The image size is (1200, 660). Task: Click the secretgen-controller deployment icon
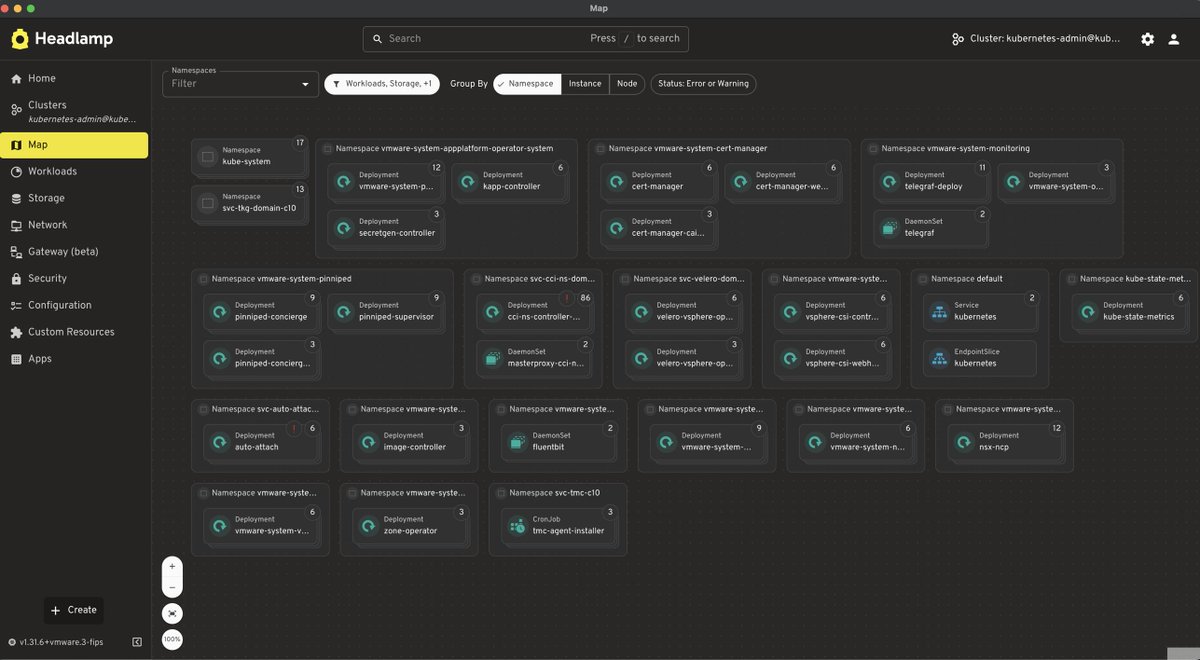(343, 227)
